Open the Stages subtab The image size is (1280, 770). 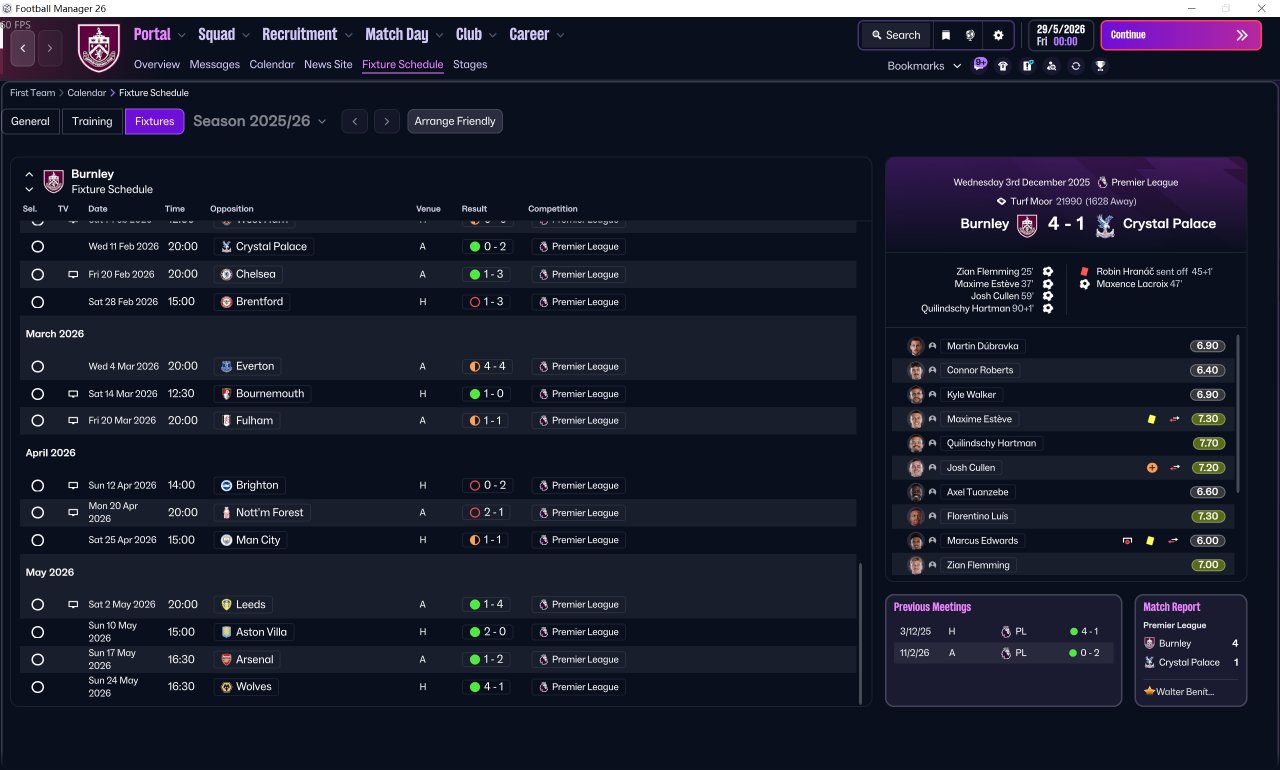point(470,64)
